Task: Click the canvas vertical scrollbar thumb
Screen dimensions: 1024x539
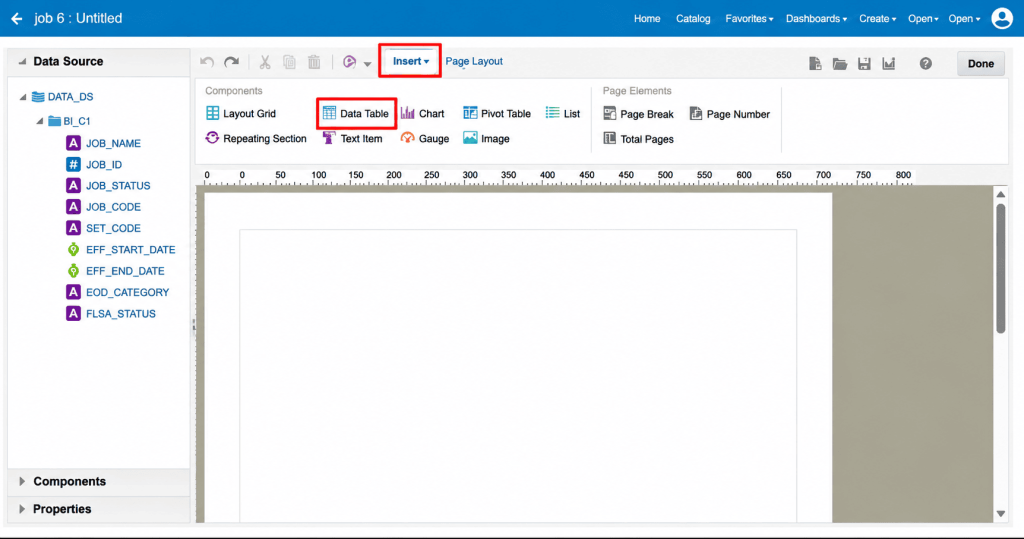Action: point(1000,269)
